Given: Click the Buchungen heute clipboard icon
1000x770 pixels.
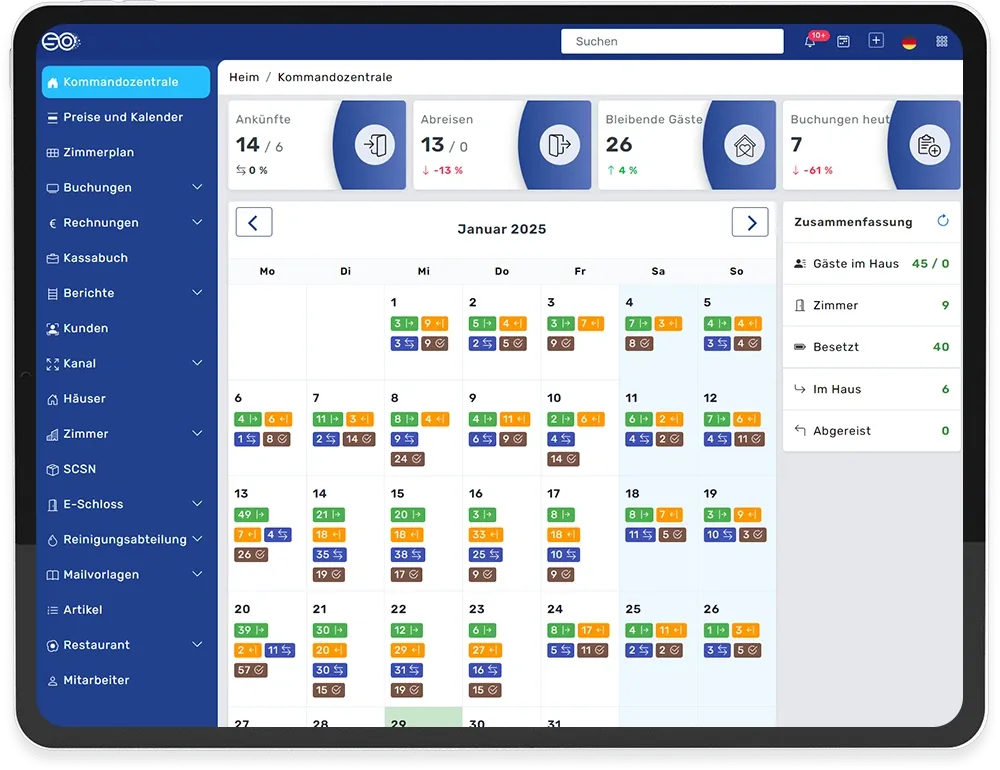Looking at the screenshot, I should 929,145.
